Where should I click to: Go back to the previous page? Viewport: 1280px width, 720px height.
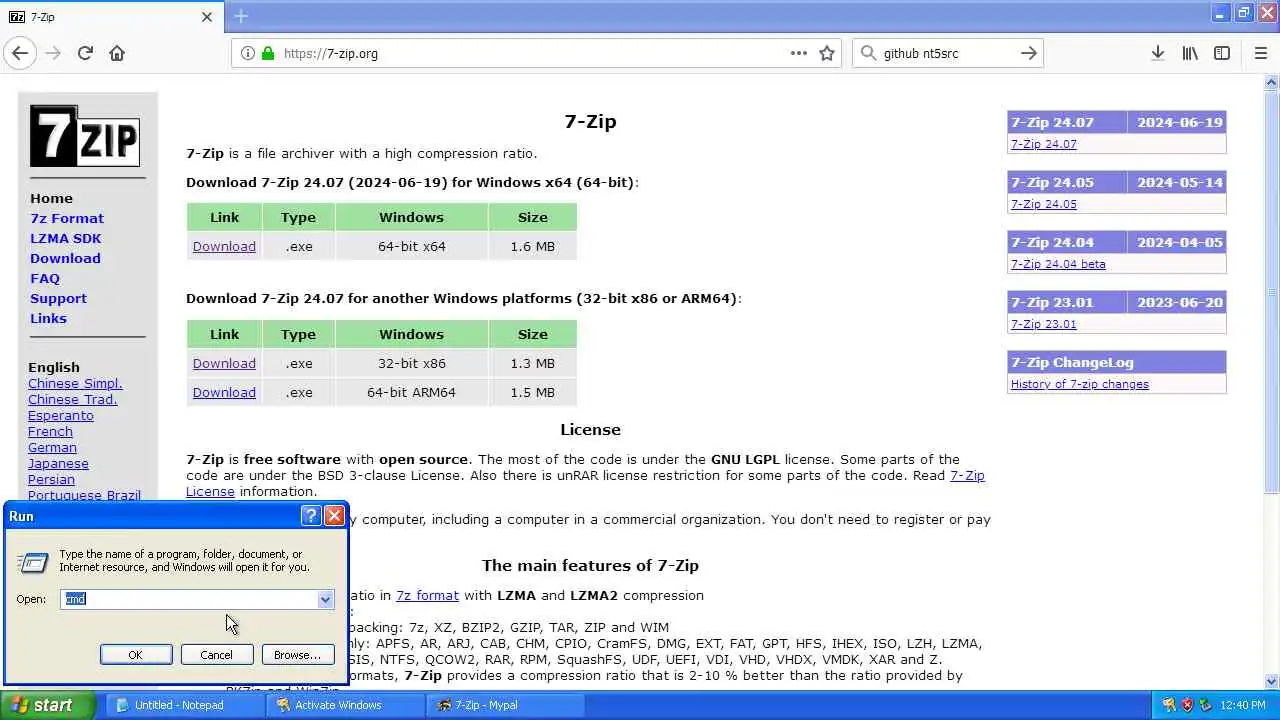click(x=20, y=53)
